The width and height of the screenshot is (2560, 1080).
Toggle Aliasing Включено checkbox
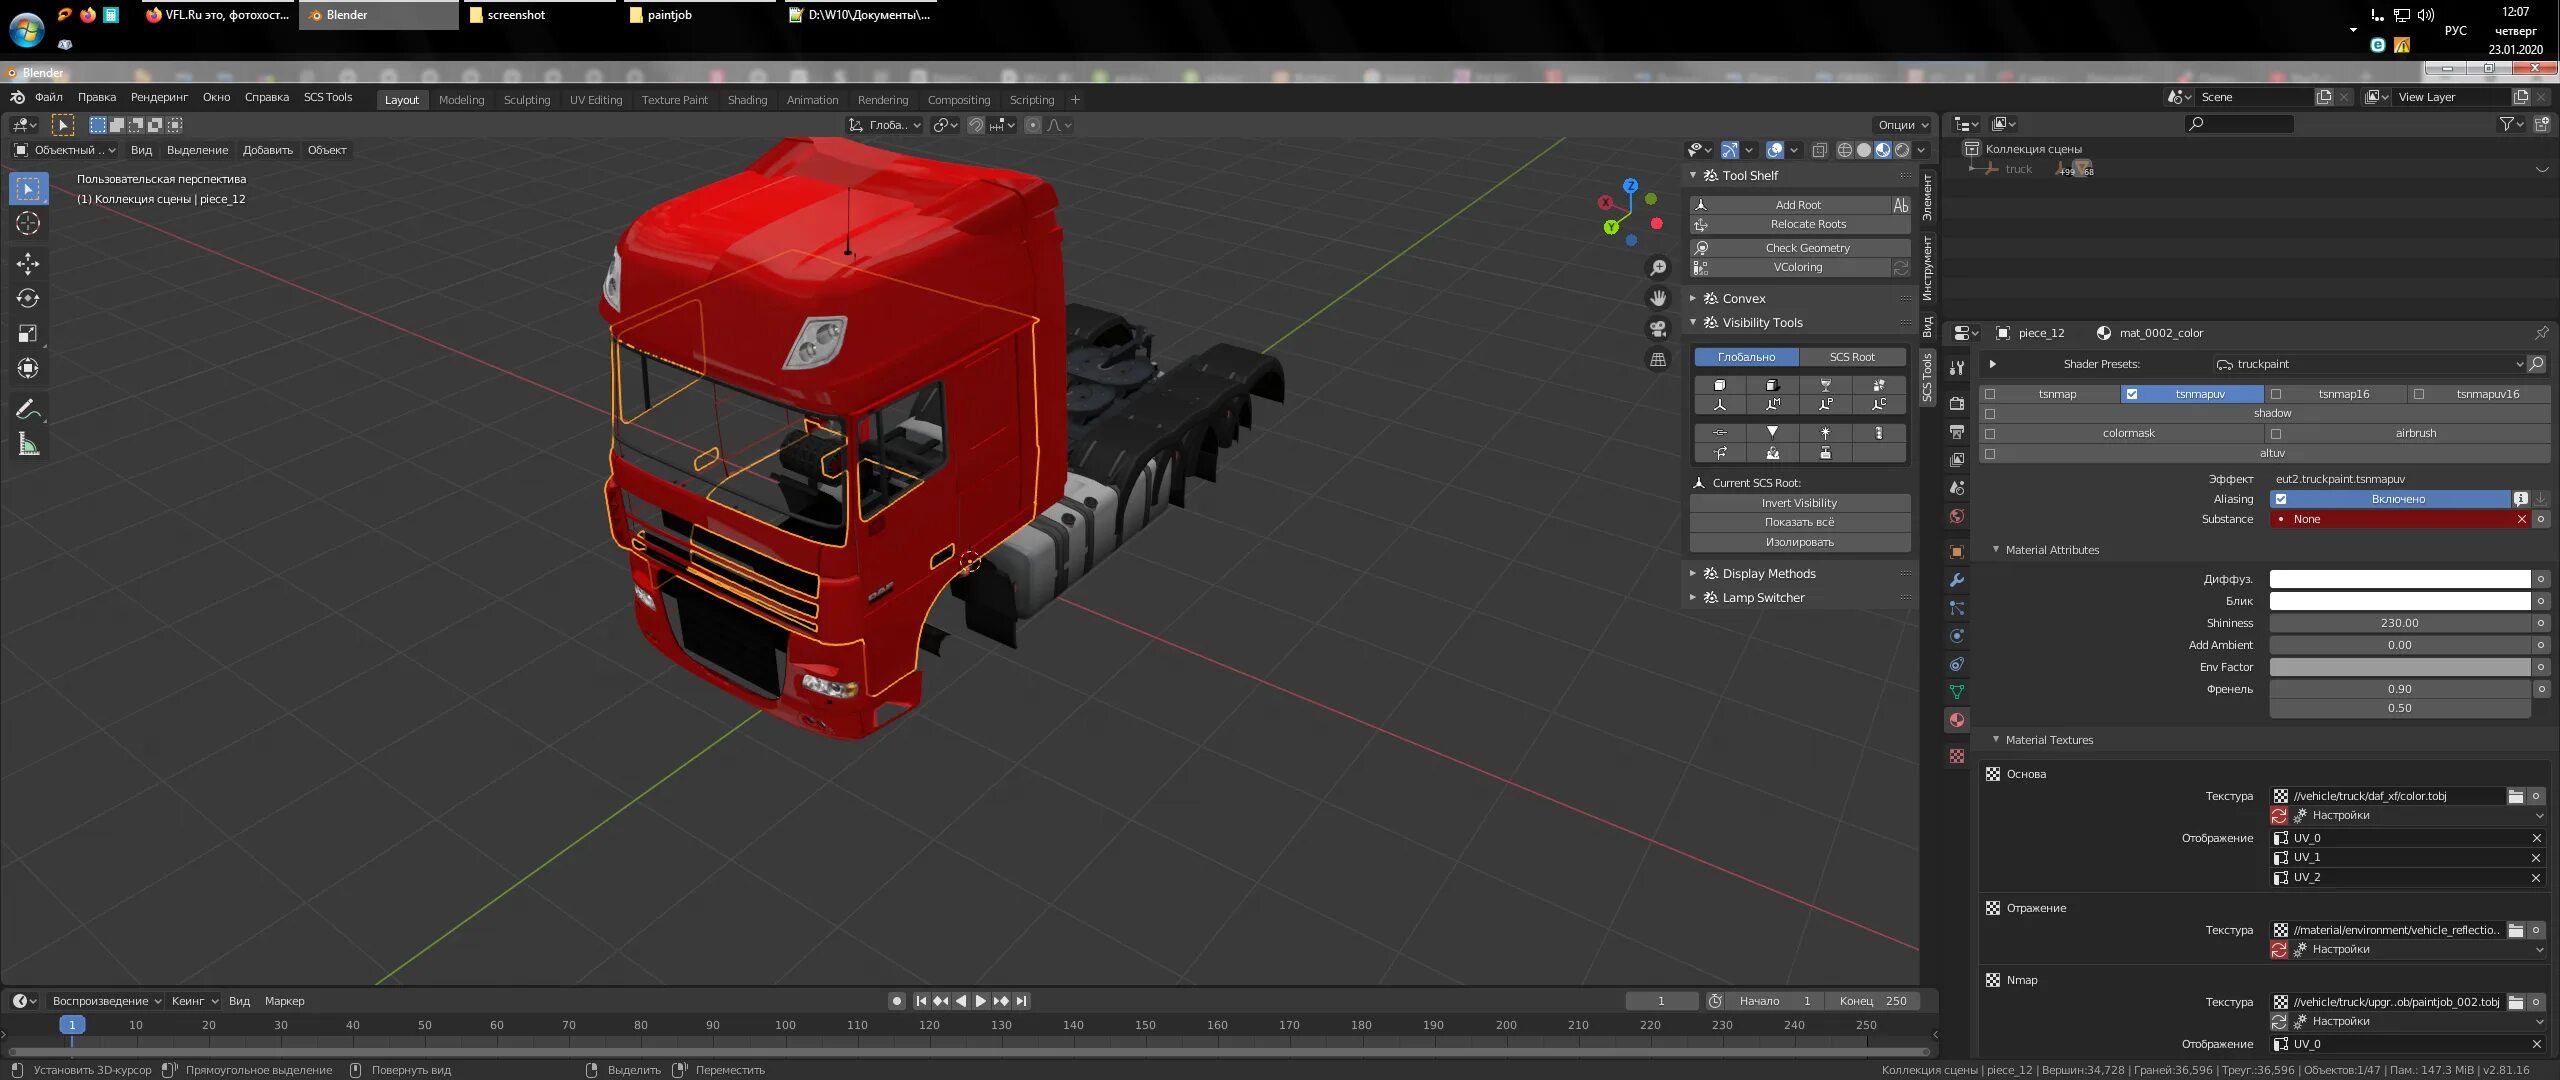(2281, 499)
